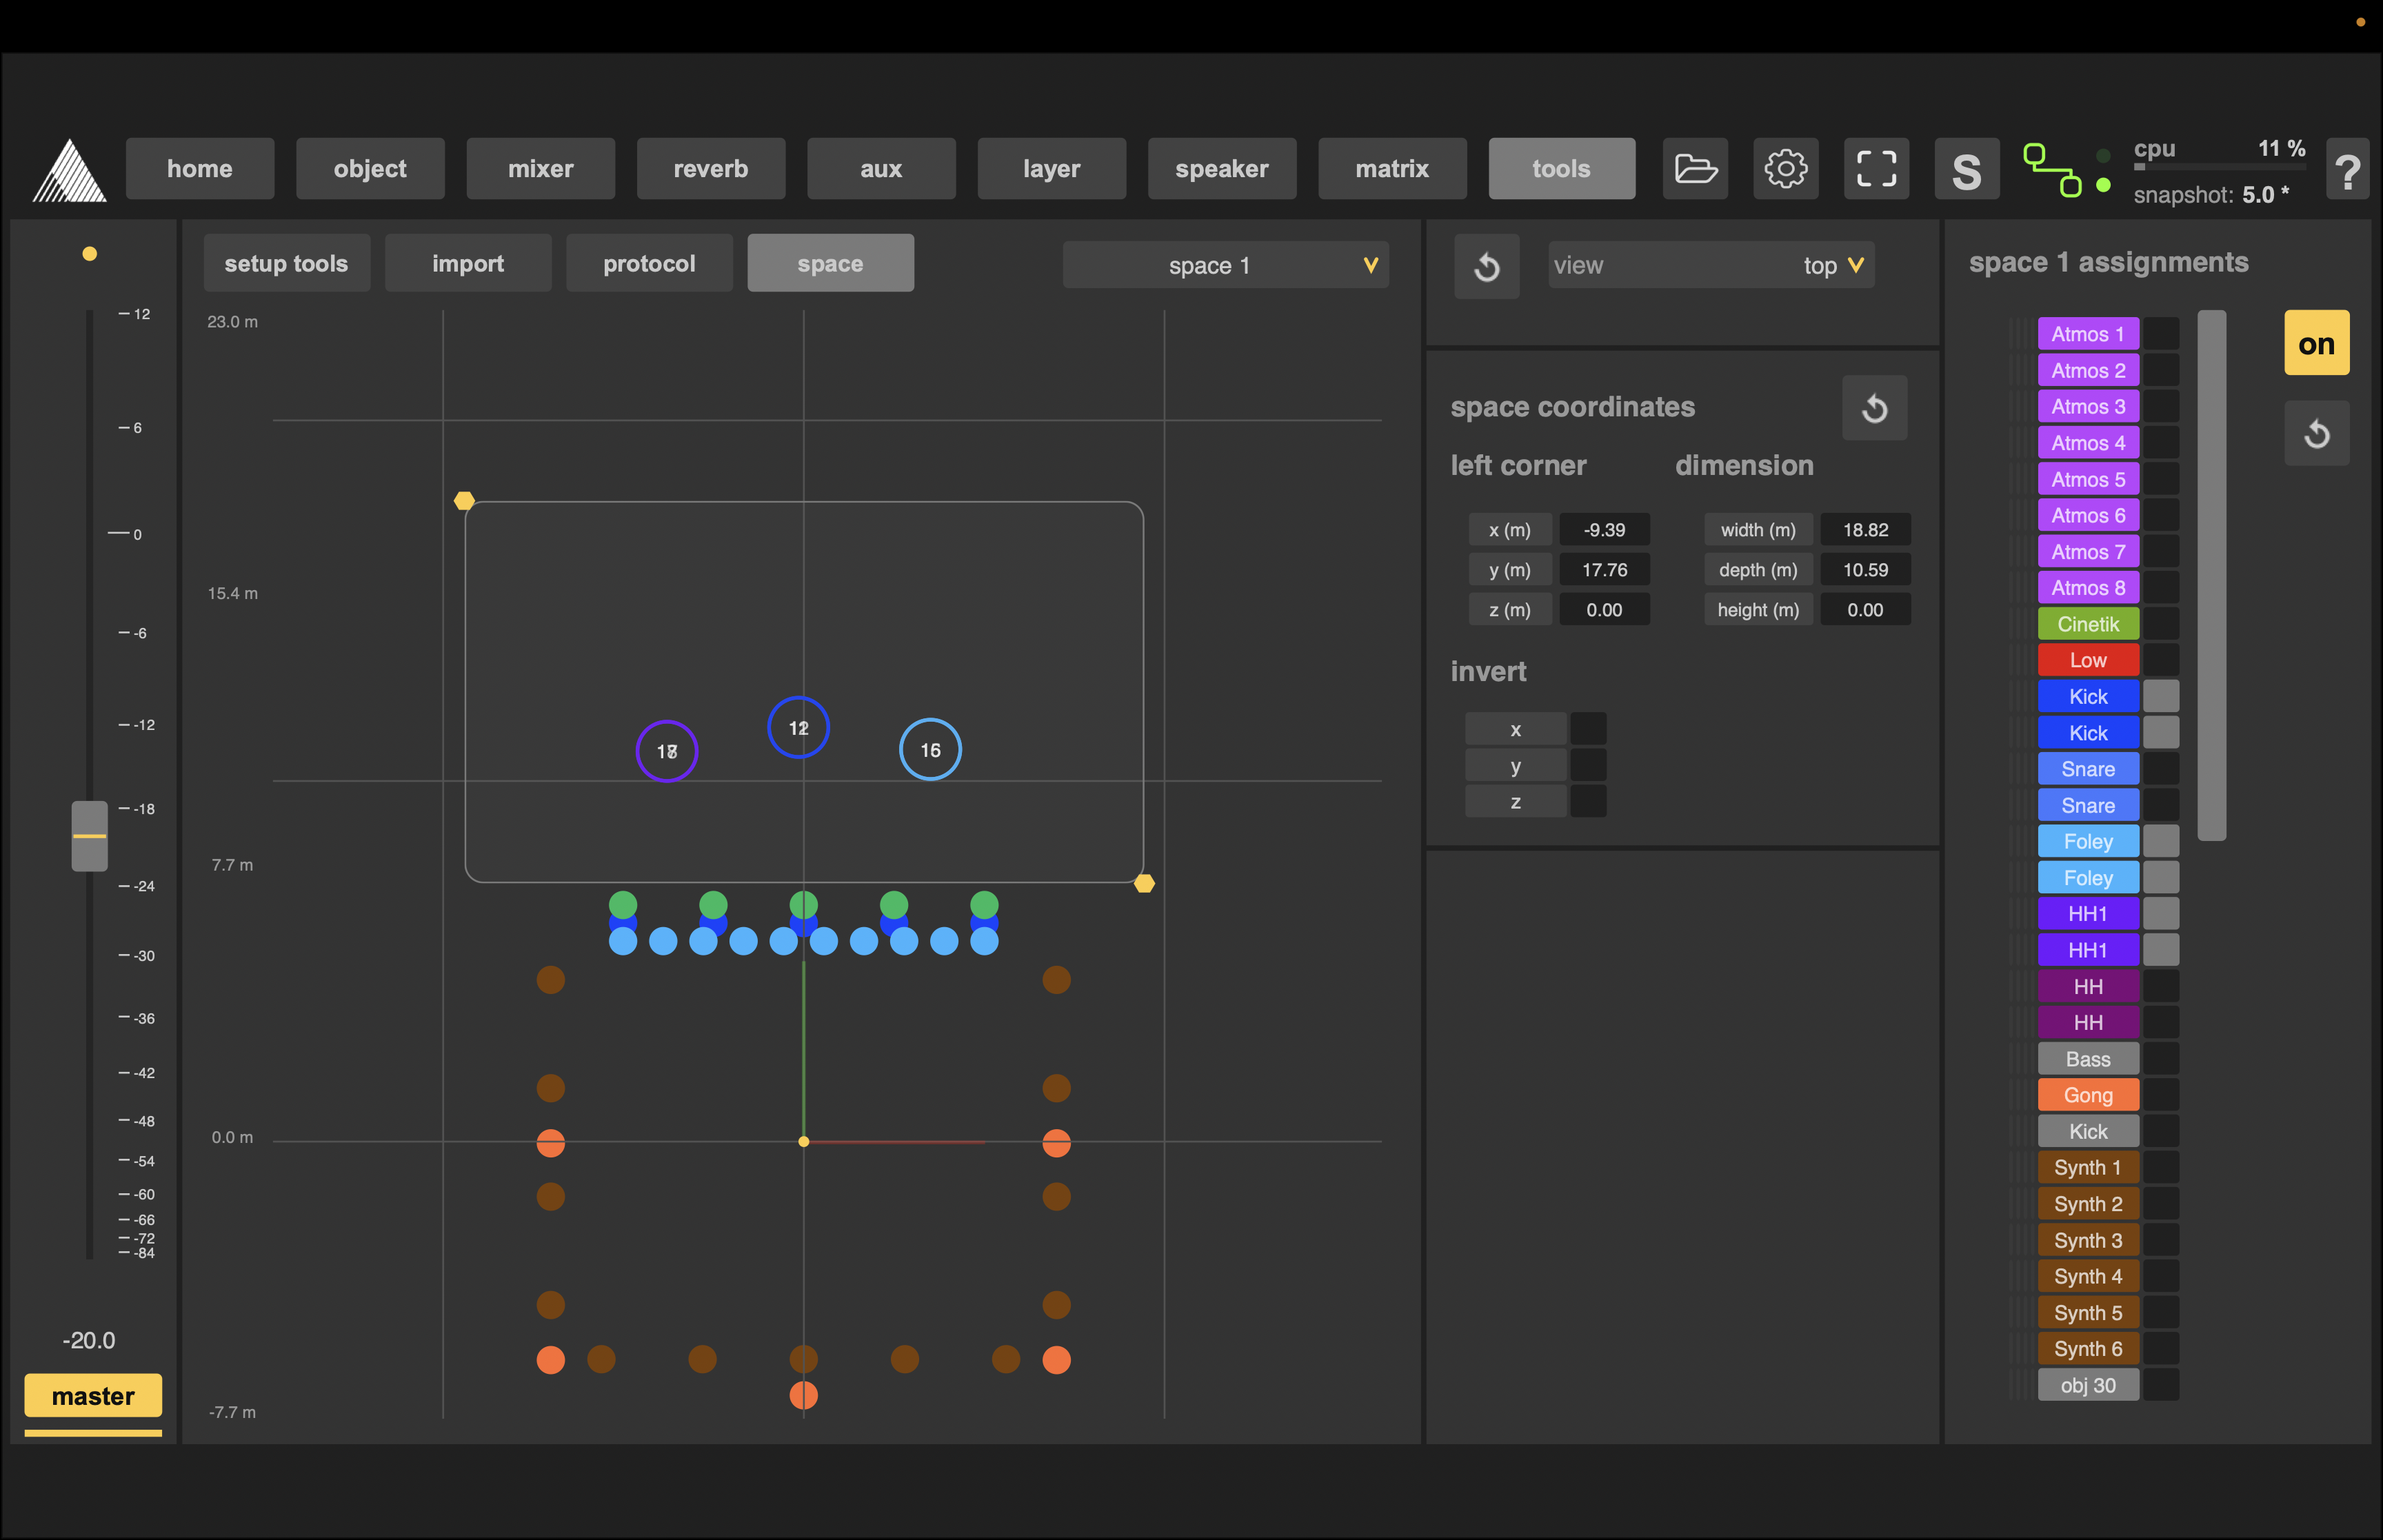Image resolution: width=2383 pixels, height=1540 pixels.
Task: Toggle the Gong assignment checkbox
Action: [x=2161, y=1095]
